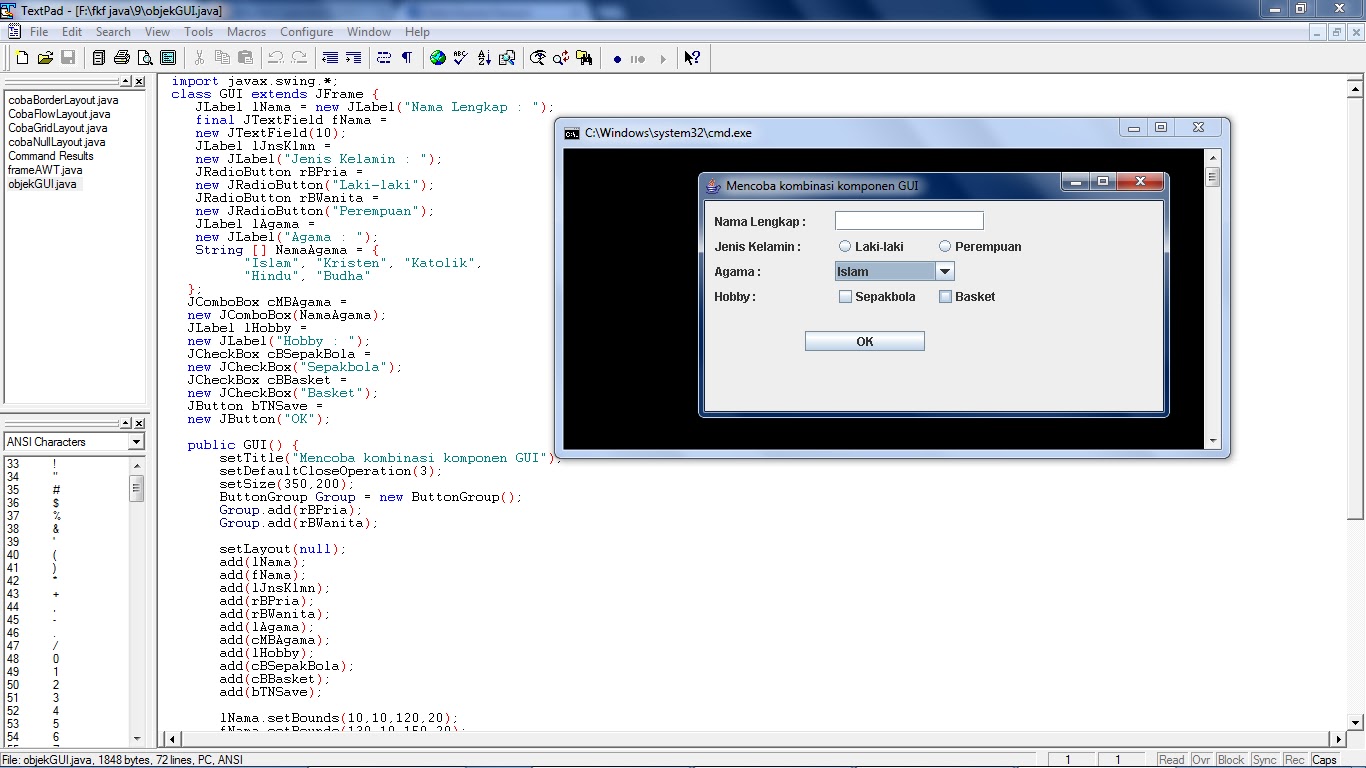The width and height of the screenshot is (1366, 768).
Task: Click Find in Files binoculars icon
Action: [x=584, y=58]
